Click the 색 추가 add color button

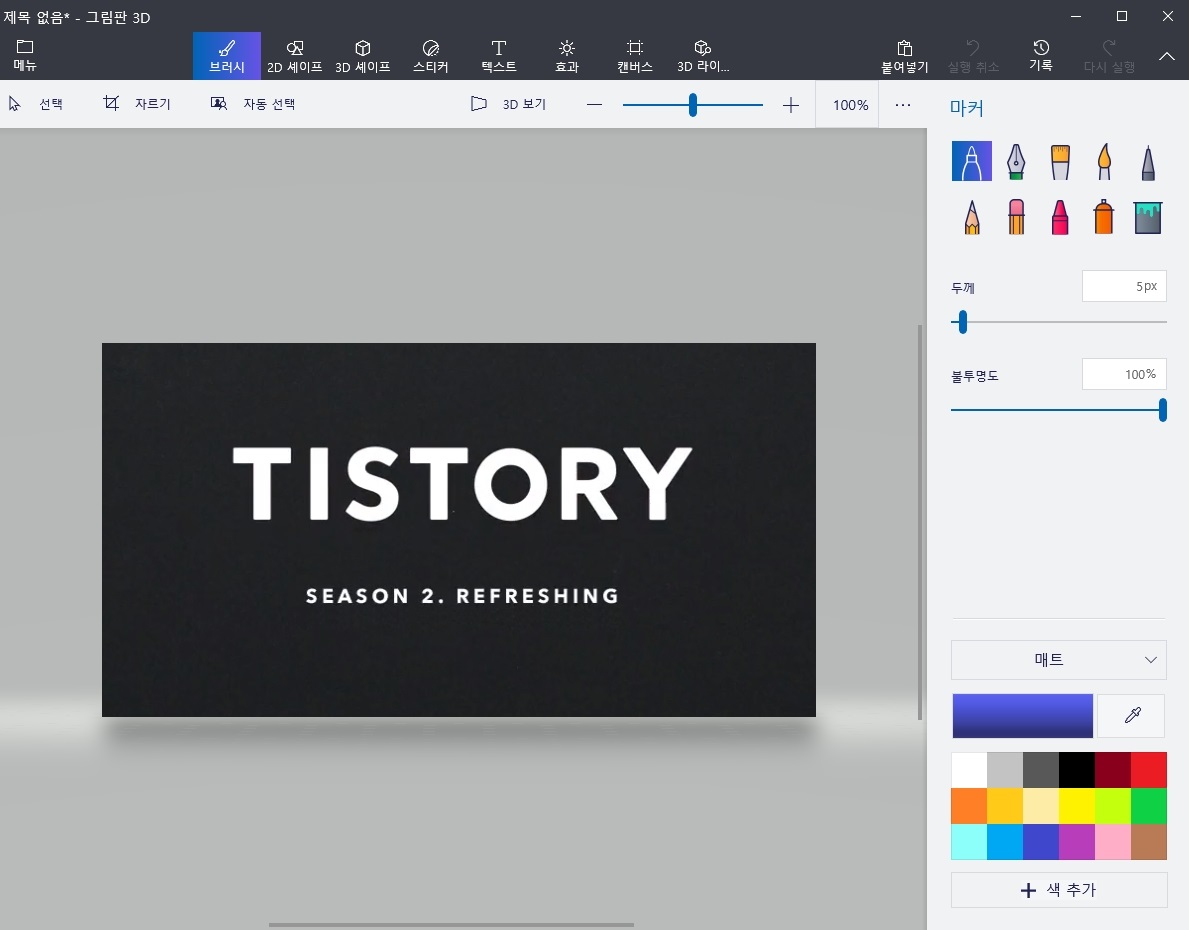1059,890
